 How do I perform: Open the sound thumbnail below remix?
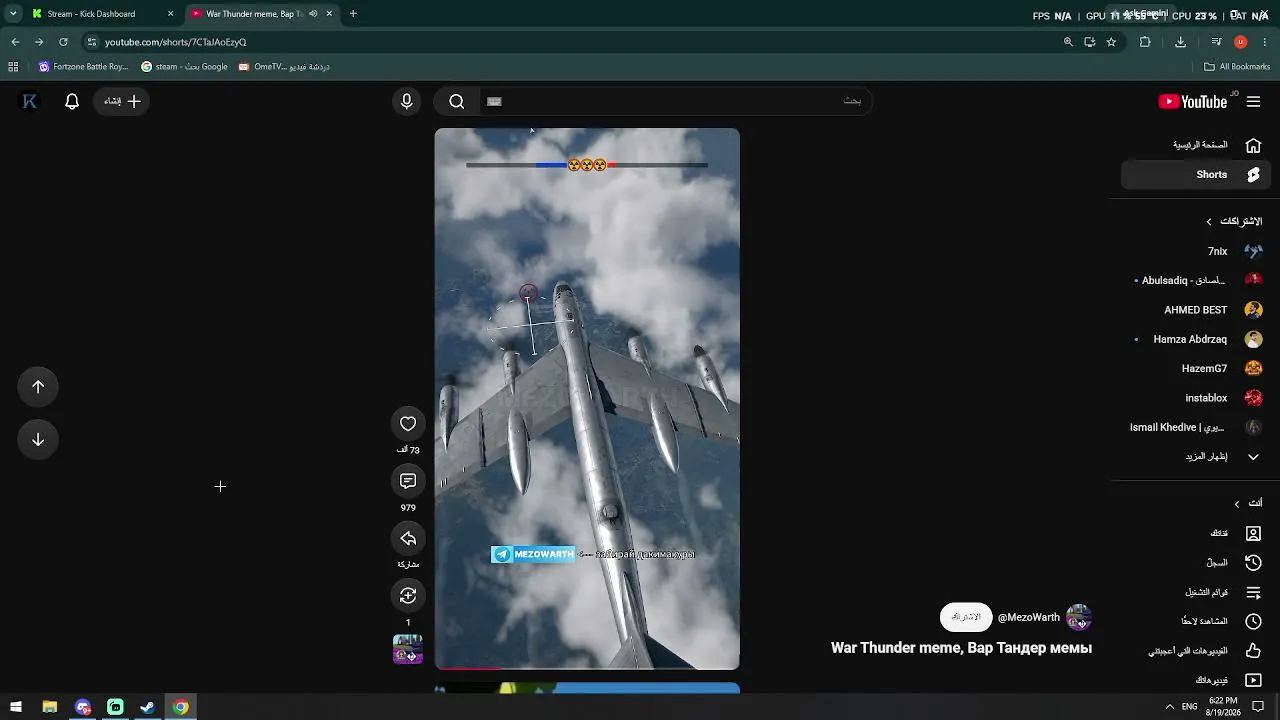408,649
